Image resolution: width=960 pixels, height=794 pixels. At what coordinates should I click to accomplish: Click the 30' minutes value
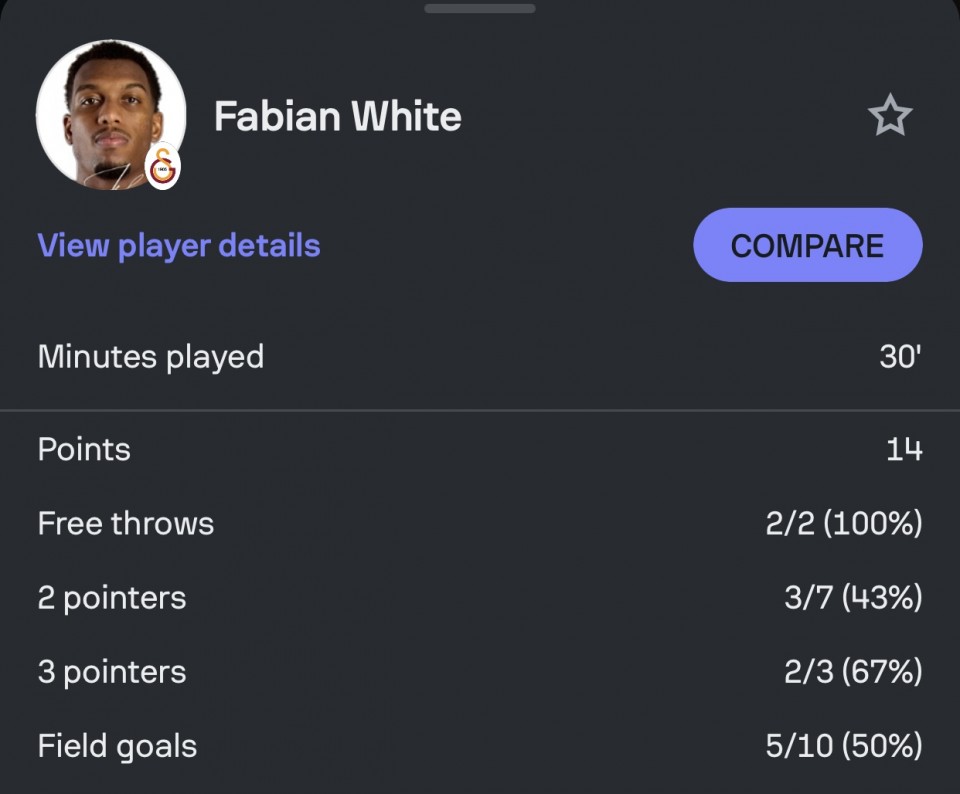900,357
